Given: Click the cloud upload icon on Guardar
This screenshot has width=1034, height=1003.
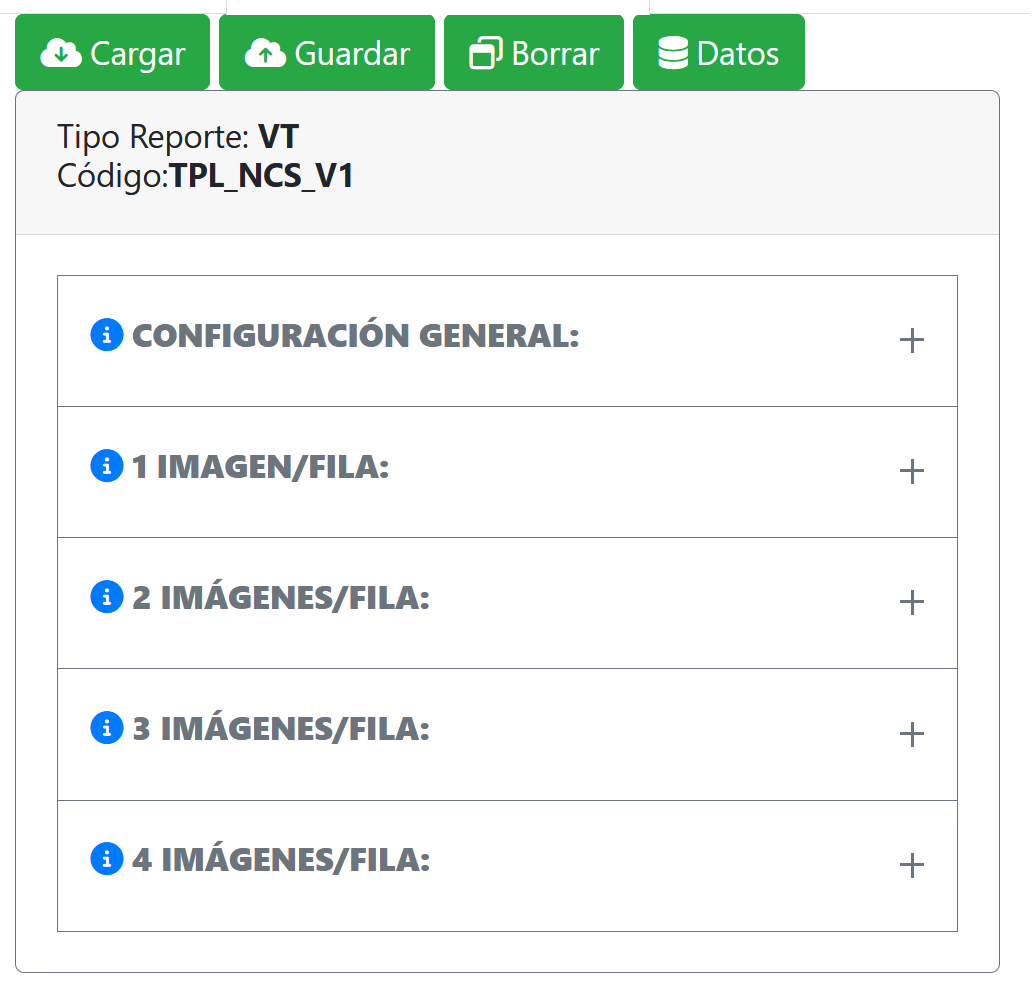Looking at the screenshot, I should 265,53.
